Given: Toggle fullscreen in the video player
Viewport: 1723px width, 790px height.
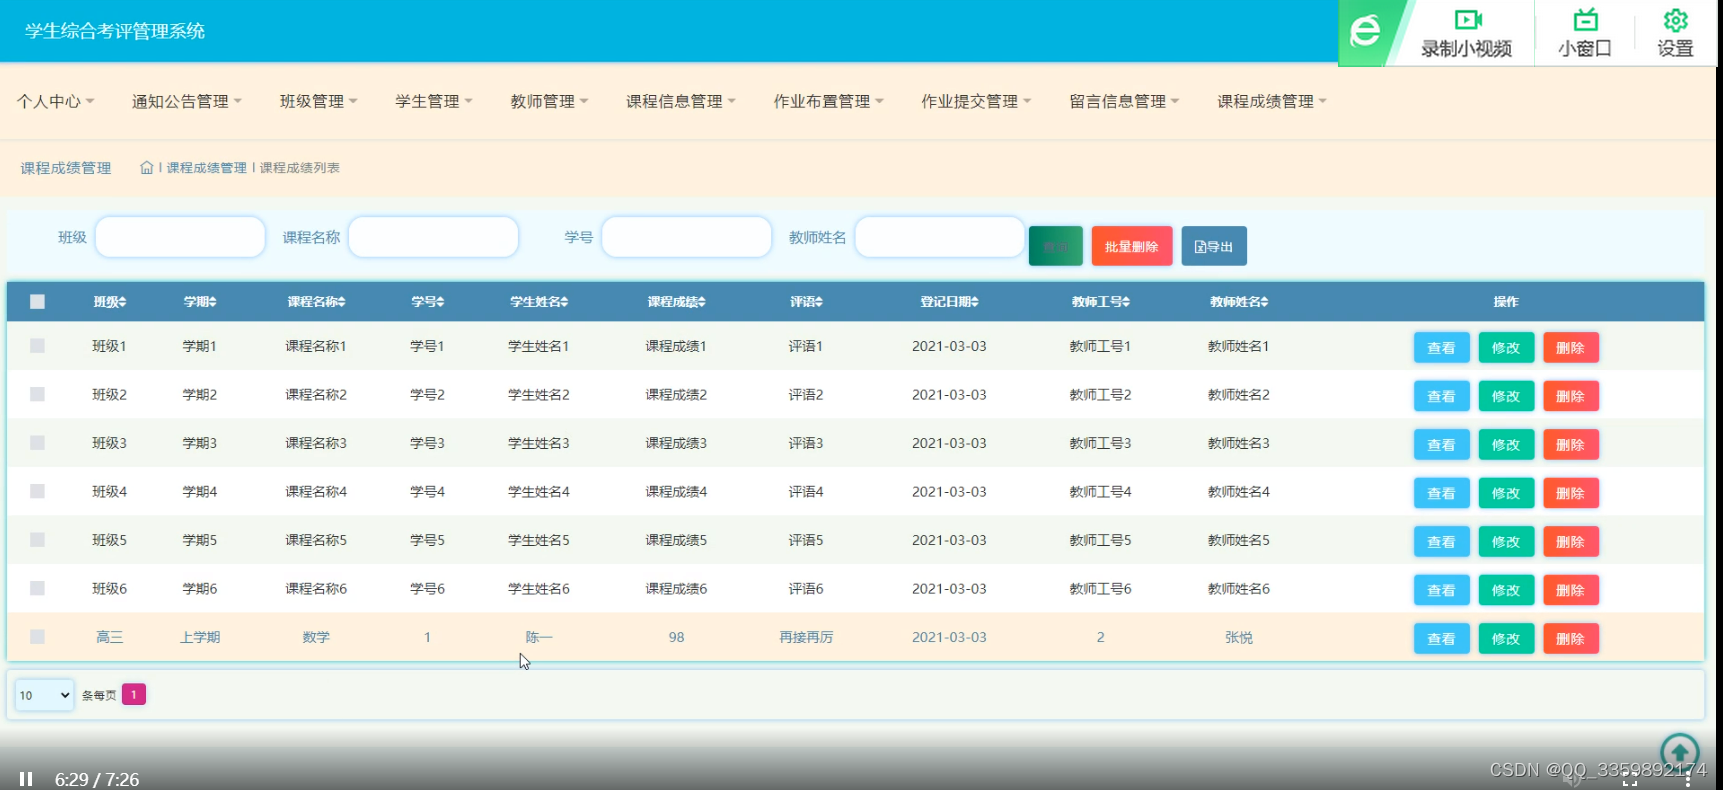Looking at the screenshot, I should point(1630,778).
